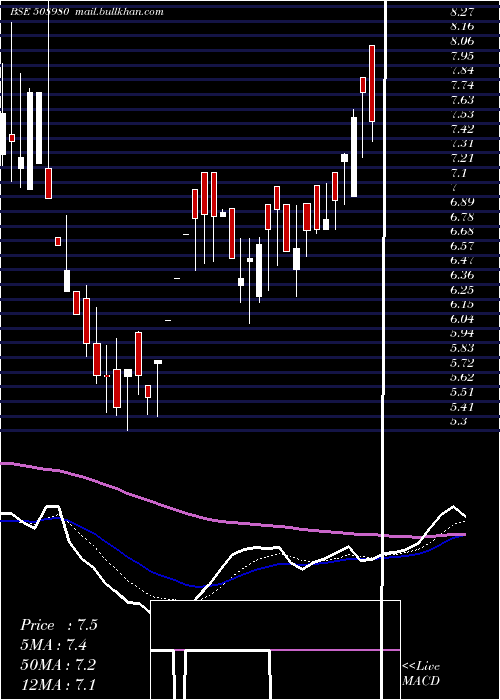This screenshot has height=700, width=500.
Task: Pick the 5.51 value on price axis
Action: point(462,392)
